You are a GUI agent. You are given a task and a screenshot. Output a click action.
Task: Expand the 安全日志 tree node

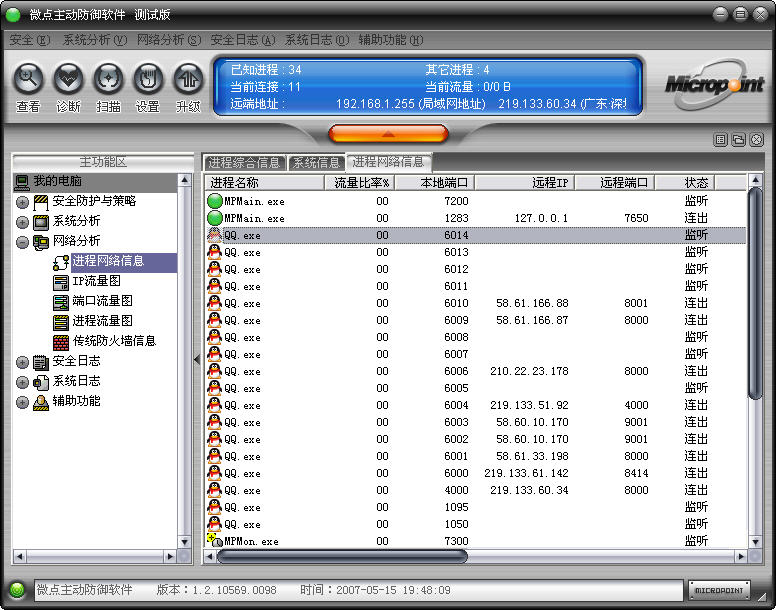tap(22, 362)
